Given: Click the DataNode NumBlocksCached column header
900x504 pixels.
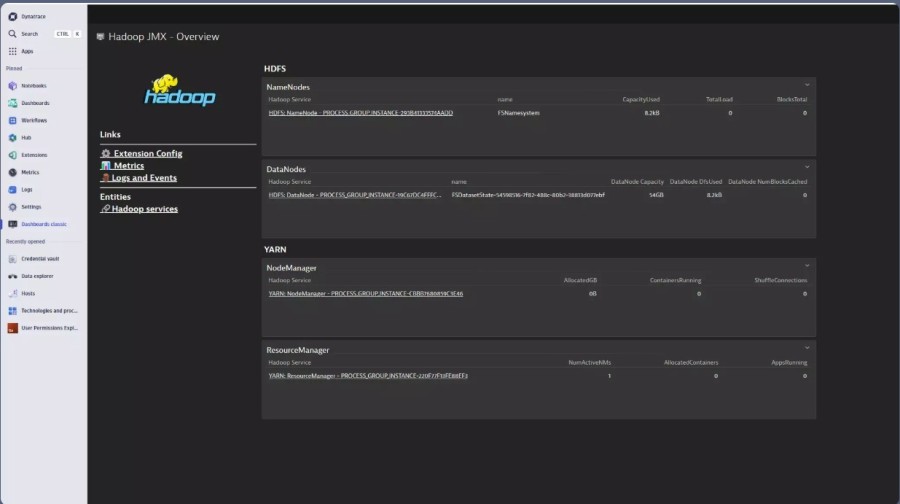Looking at the screenshot, I should pos(767,182).
